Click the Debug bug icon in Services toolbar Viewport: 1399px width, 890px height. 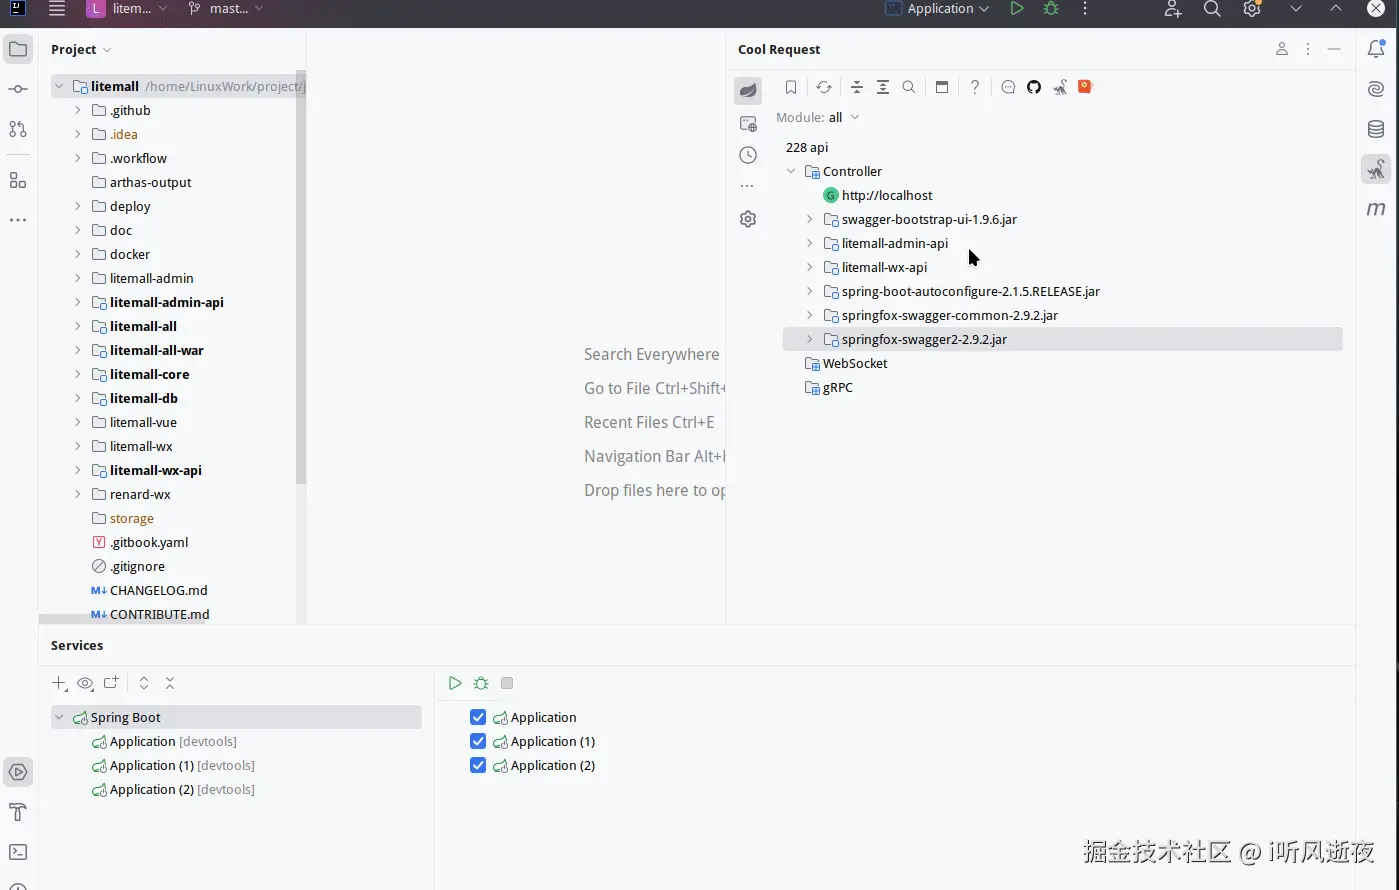click(x=481, y=683)
